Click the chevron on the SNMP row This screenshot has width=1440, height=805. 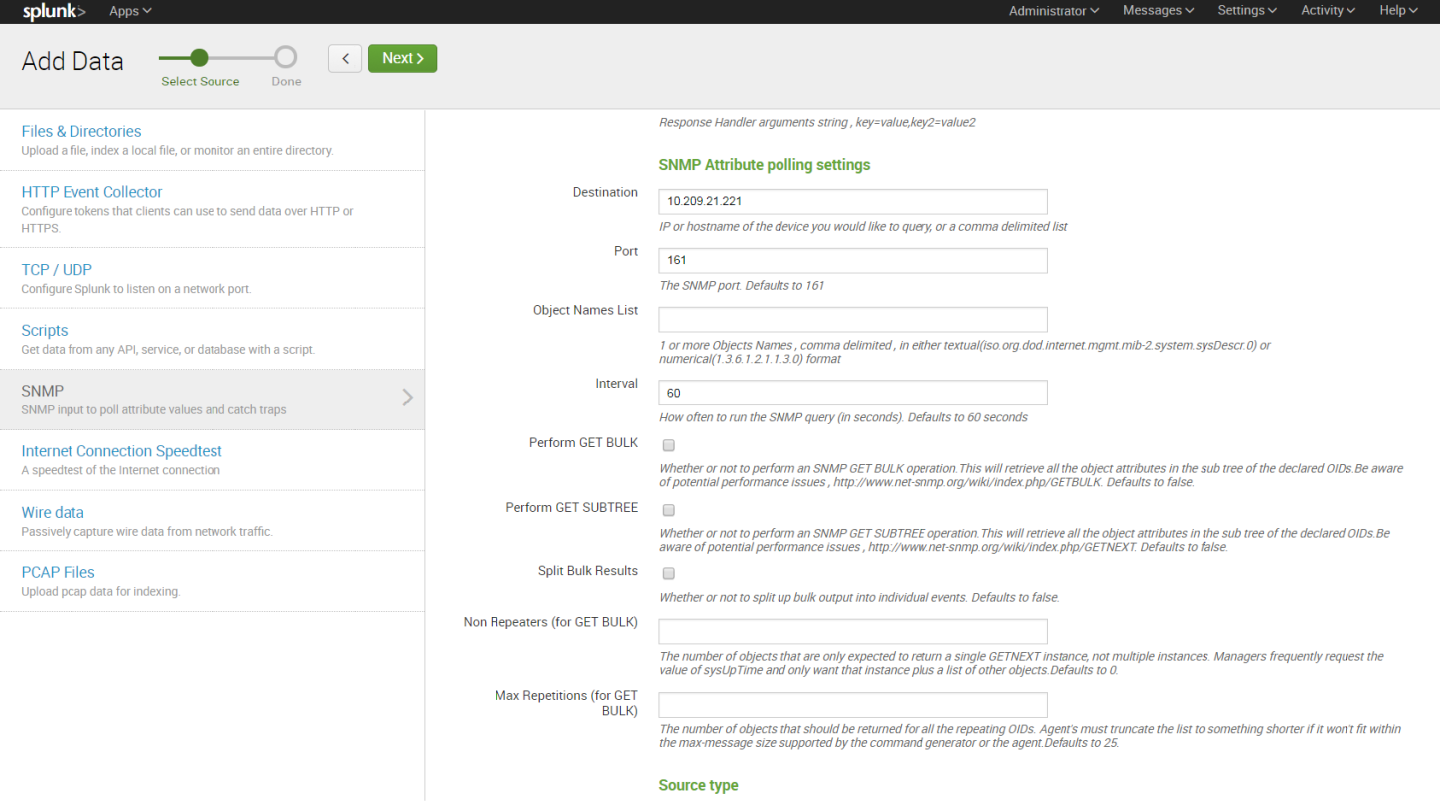(407, 397)
